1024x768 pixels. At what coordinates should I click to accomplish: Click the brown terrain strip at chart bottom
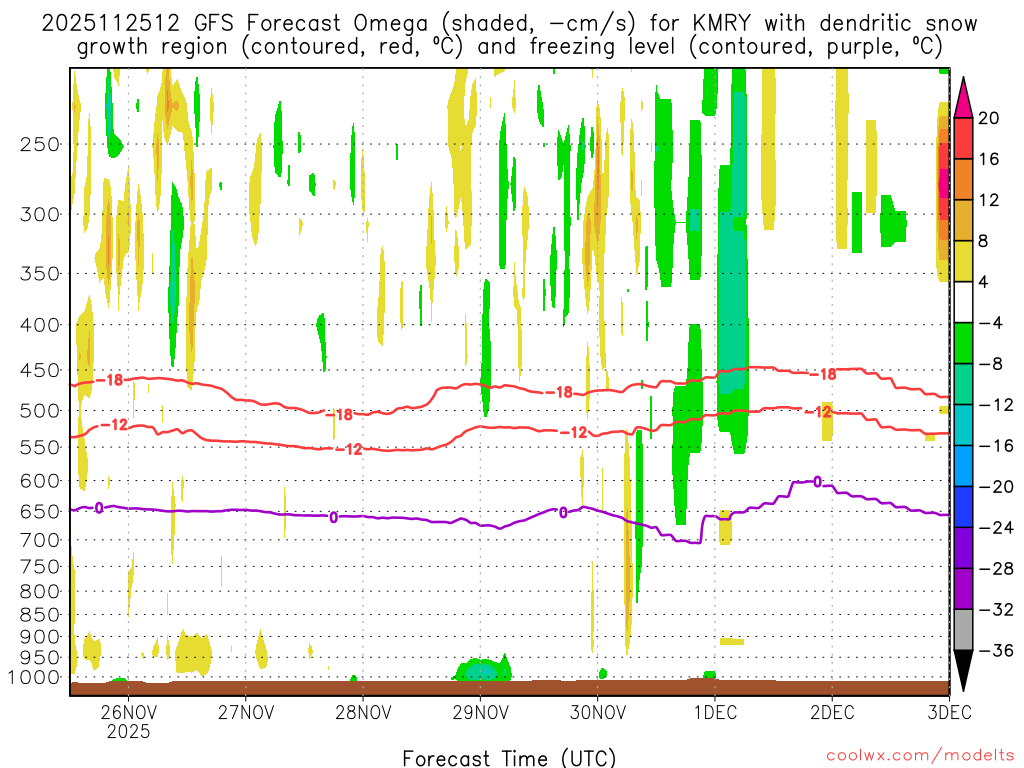pos(509,687)
